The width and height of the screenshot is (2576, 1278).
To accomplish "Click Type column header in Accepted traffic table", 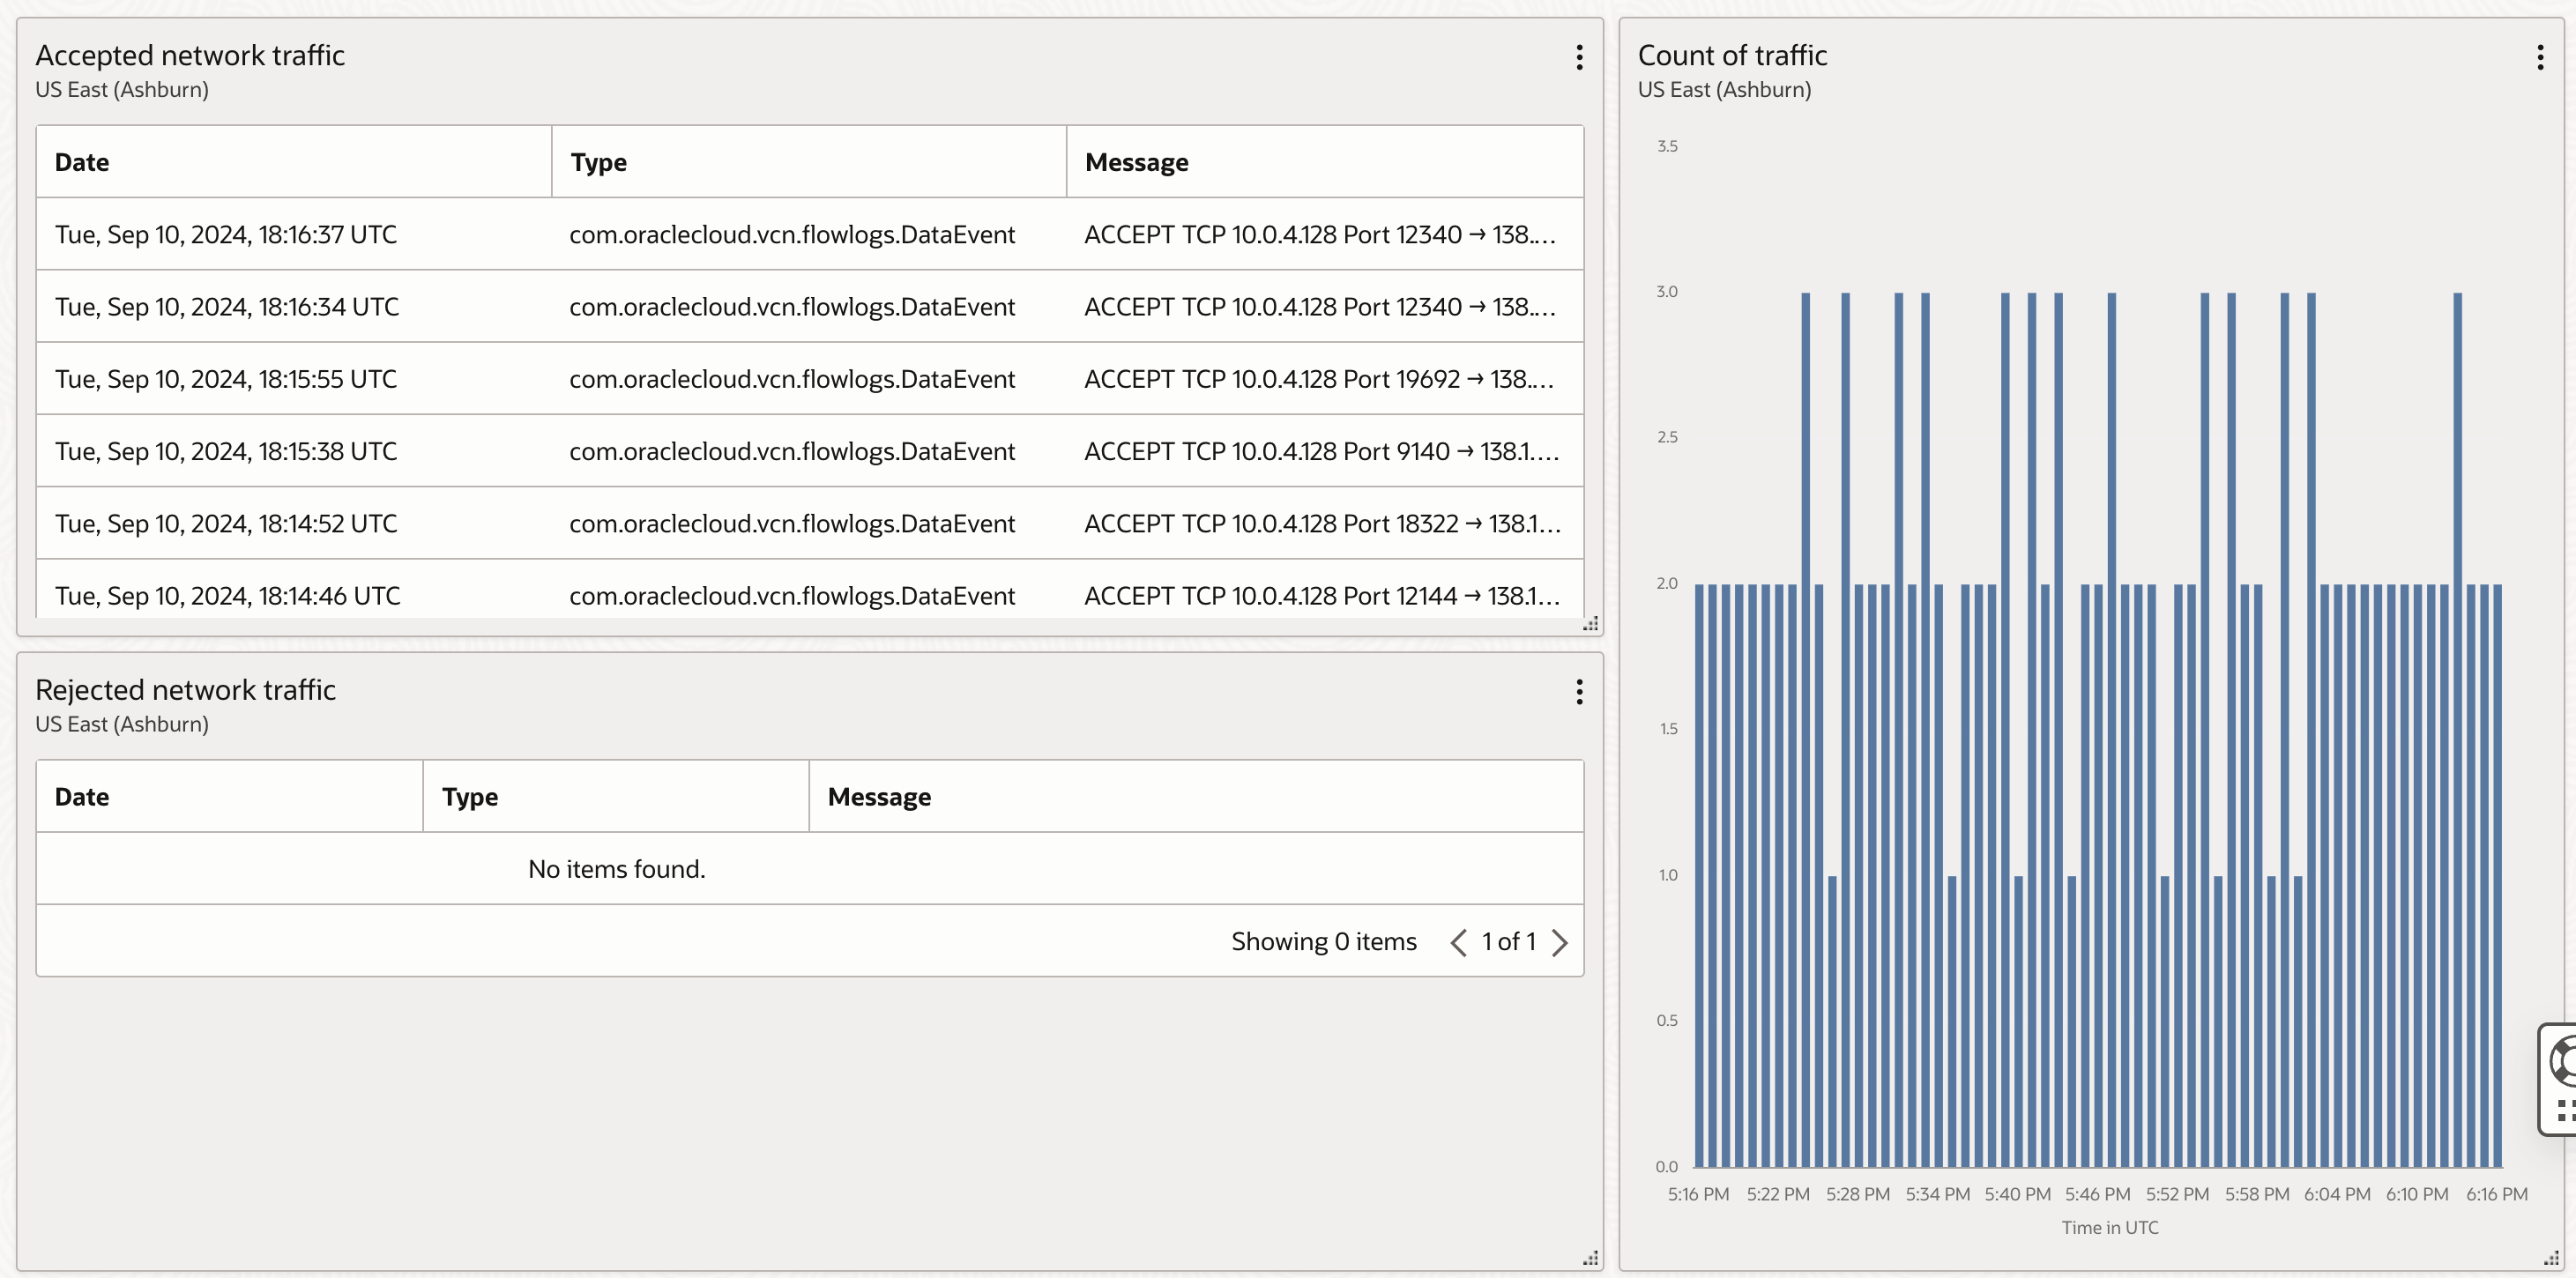I will pyautogui.click(x=598, y=162).
